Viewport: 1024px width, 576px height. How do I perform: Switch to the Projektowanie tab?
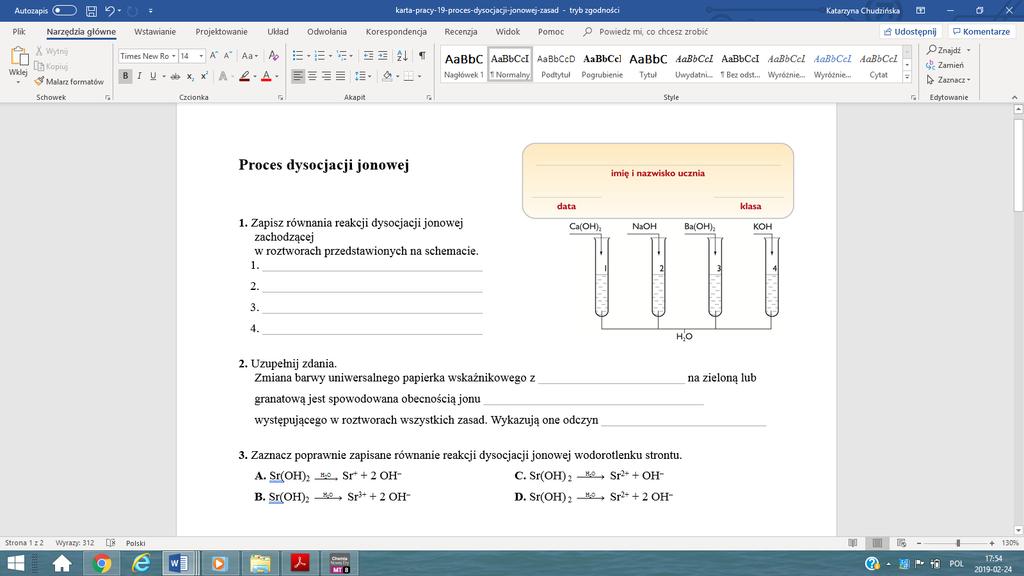[x=221, y=31]
